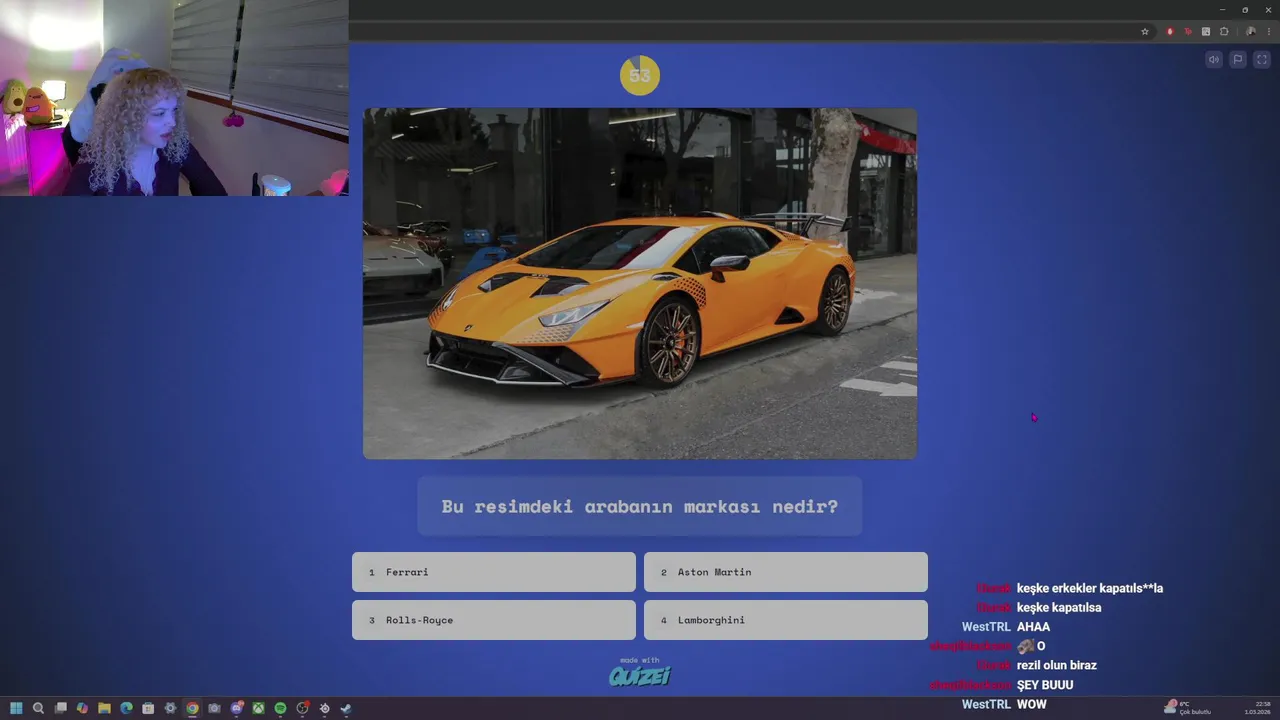Open the Camera app on taskbar
The width and height of the screenshot is (1280, 720).
click(214, 708)
